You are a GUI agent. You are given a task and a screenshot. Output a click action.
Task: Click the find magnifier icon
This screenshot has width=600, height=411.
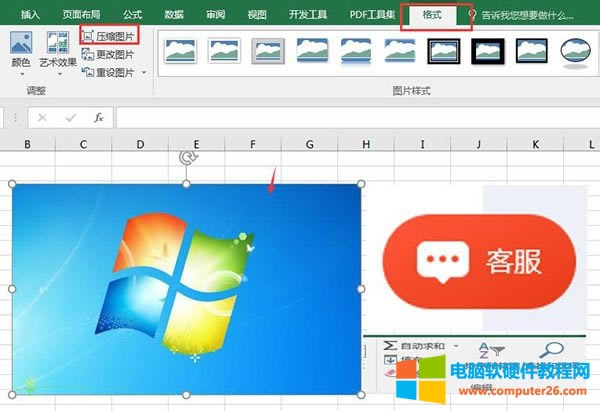pos(551,349)
